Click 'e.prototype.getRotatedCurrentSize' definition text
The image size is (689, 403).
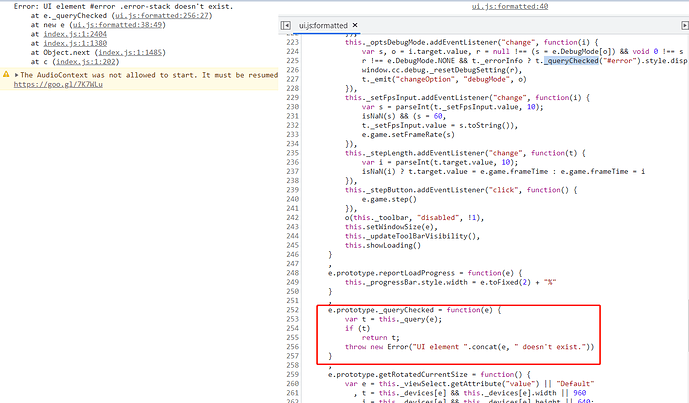400,374
